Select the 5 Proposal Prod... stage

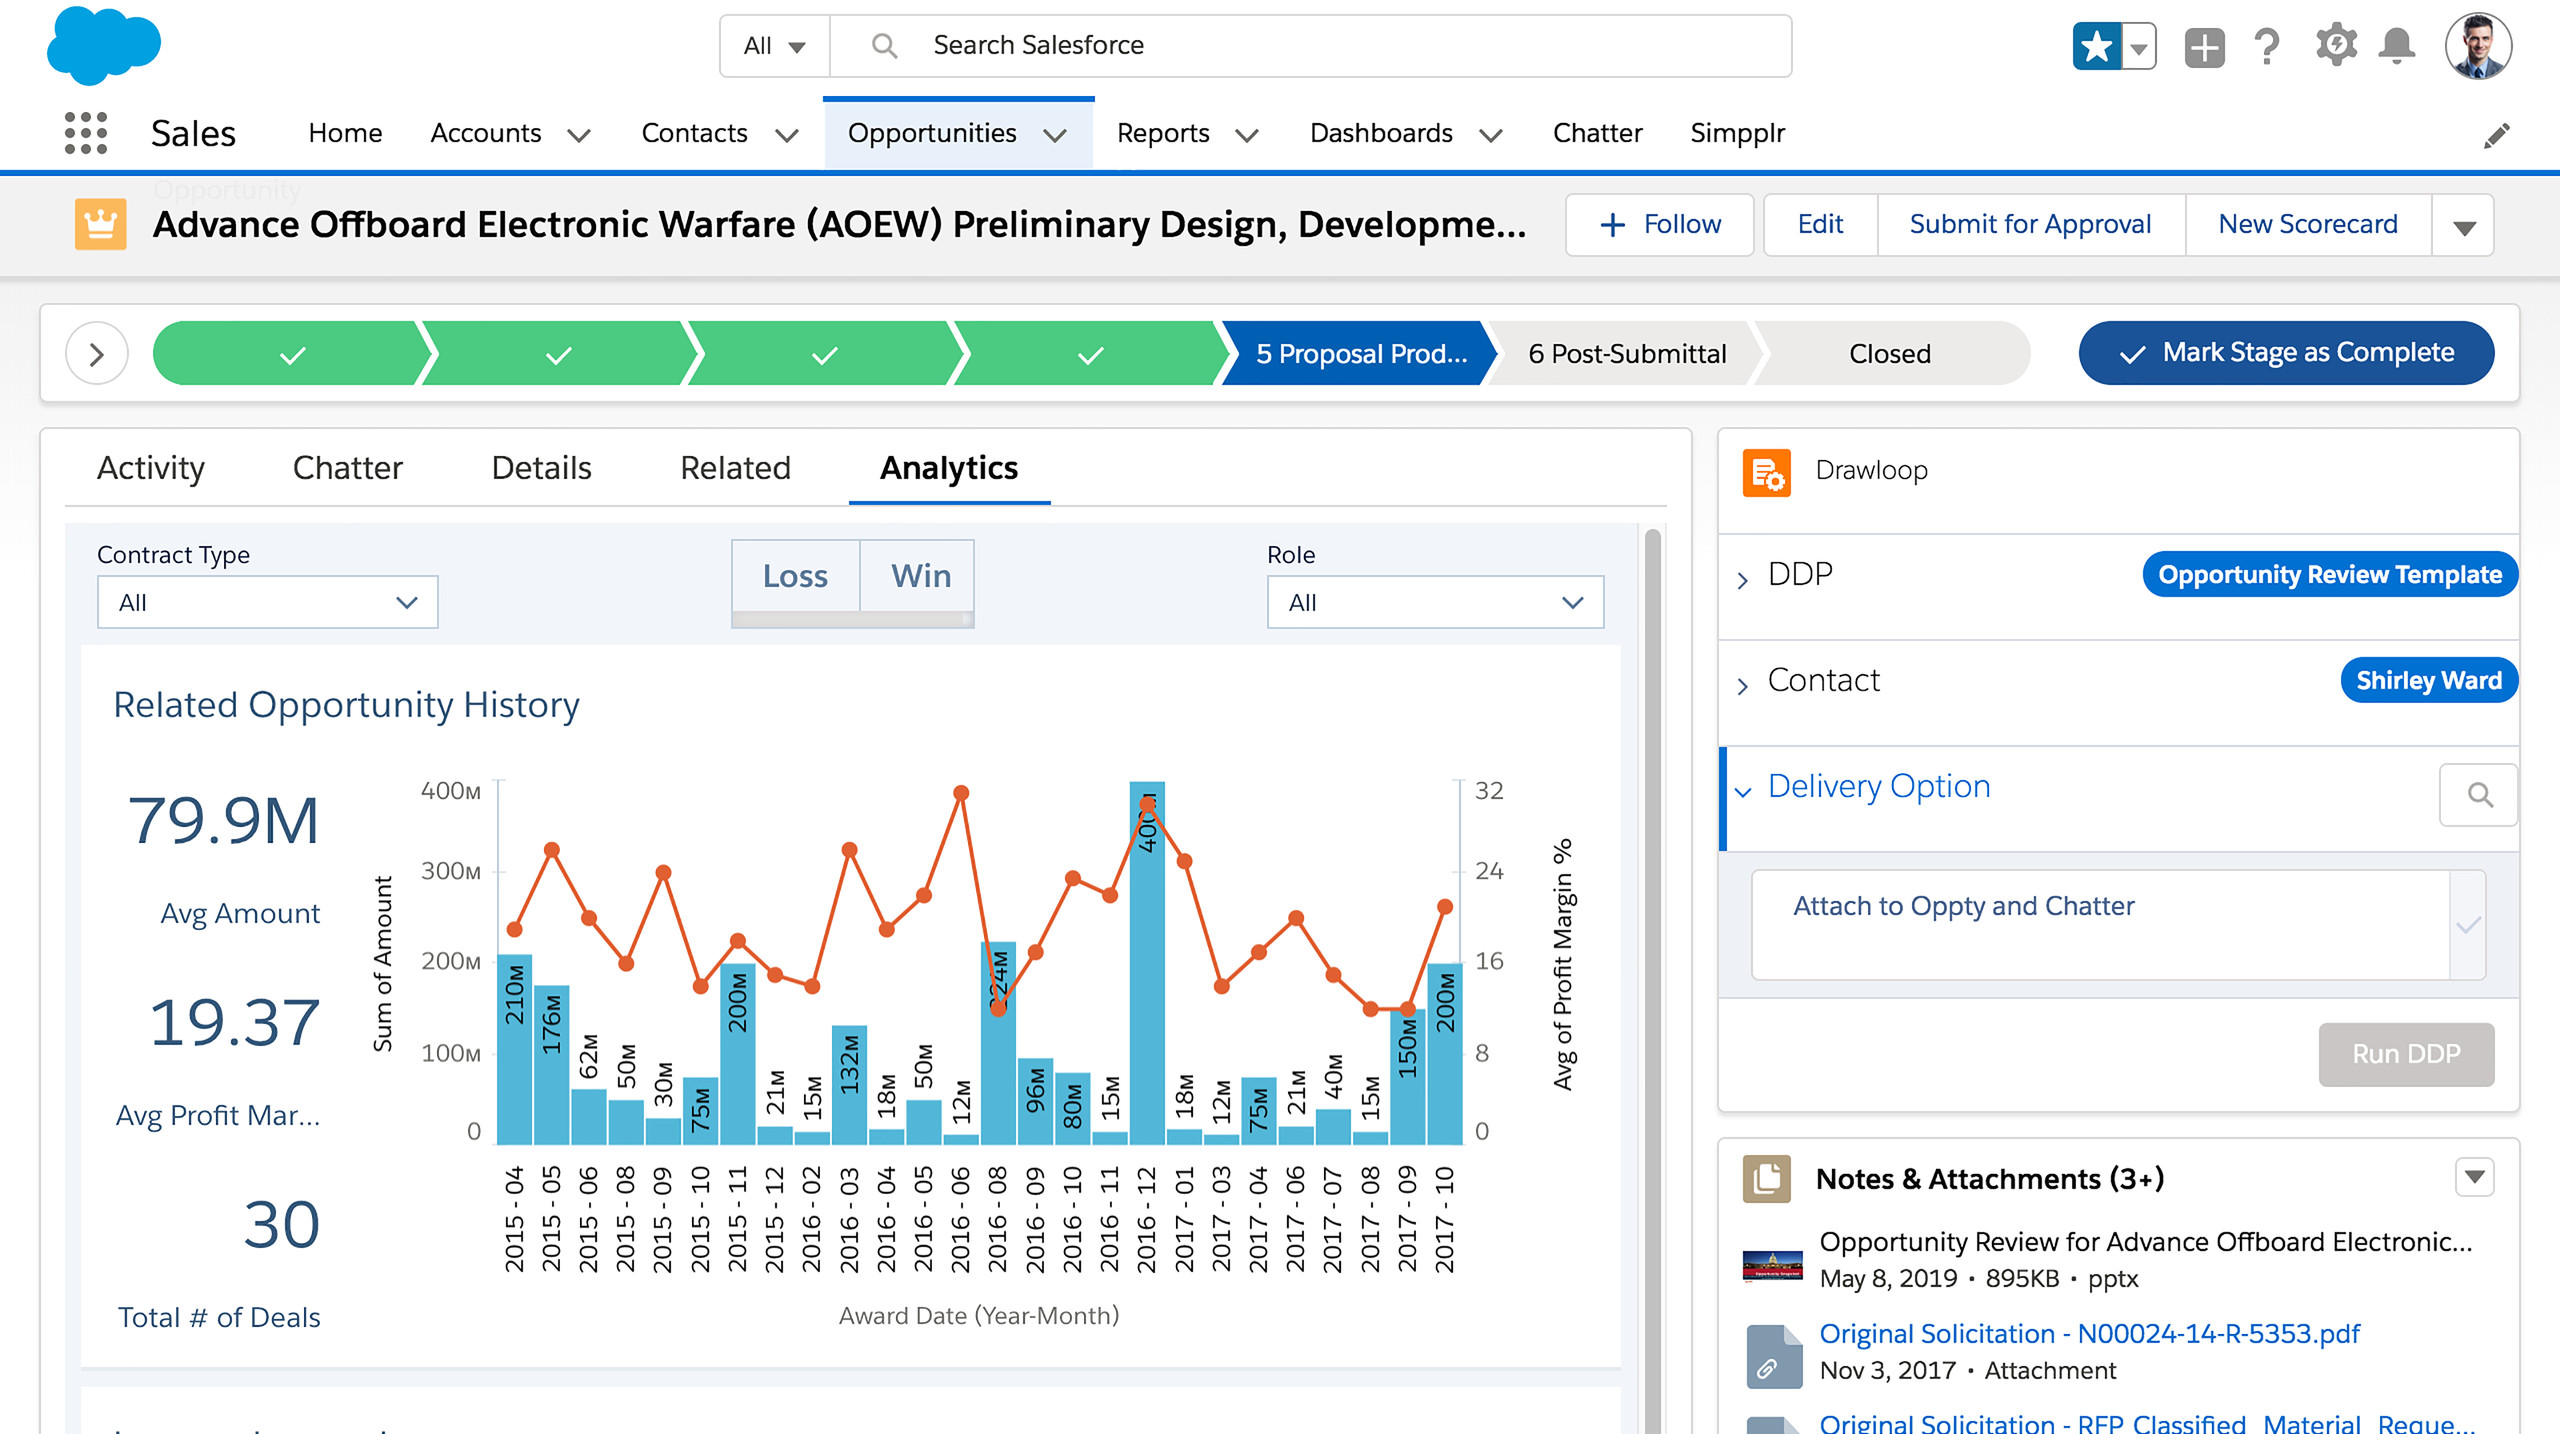click(x=1360, y=353)
